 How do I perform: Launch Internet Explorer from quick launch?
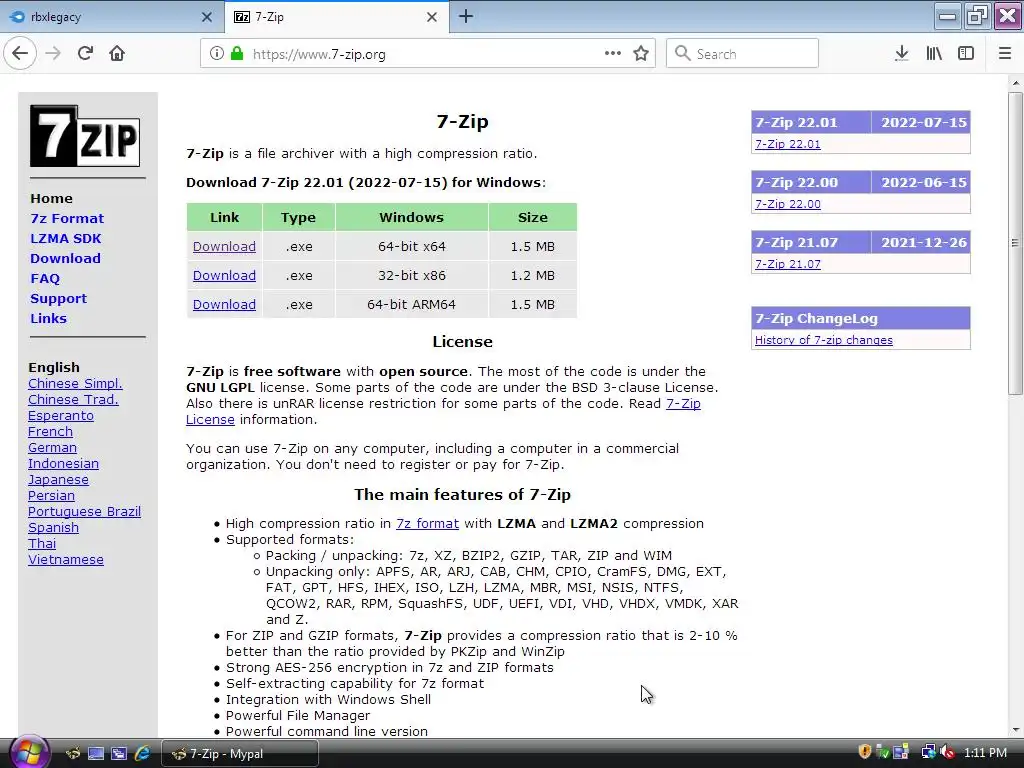tap(142, 754)
